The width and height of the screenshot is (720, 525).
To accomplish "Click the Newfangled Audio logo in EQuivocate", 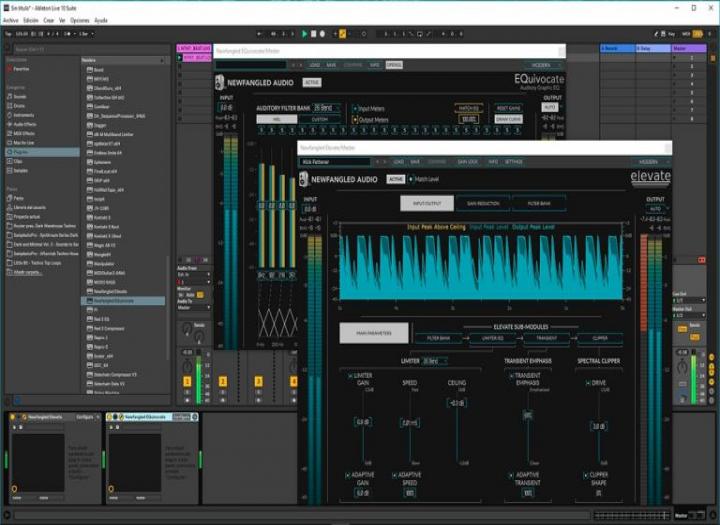I will (x=219, y=83).
